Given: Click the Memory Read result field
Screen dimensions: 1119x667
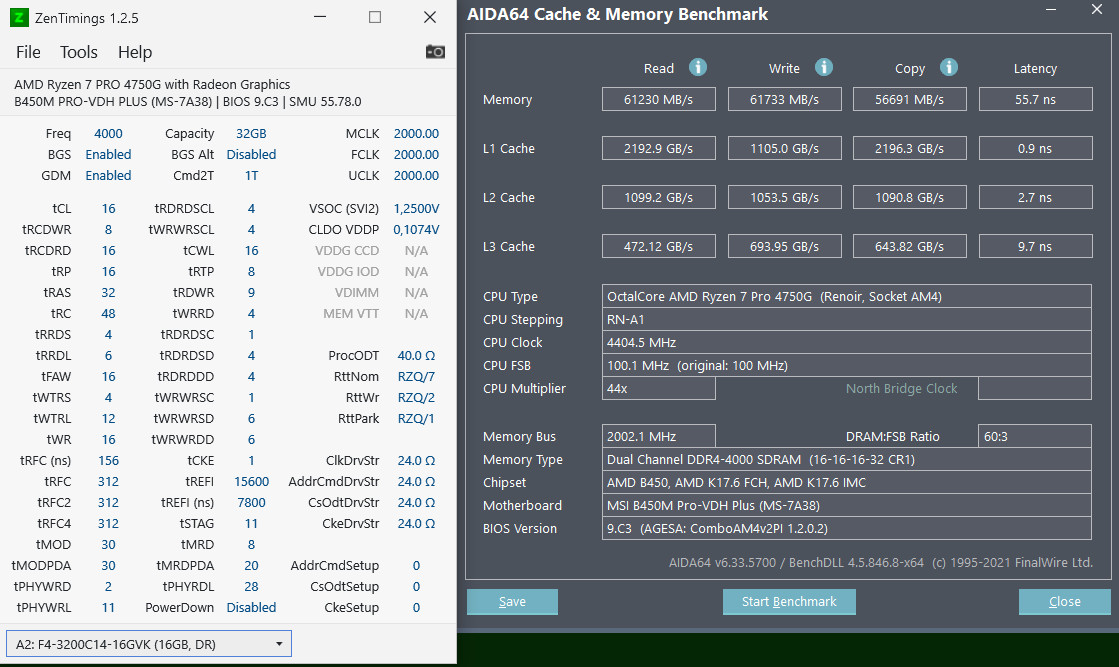Looking at the screenshot, I should [658, 99].
